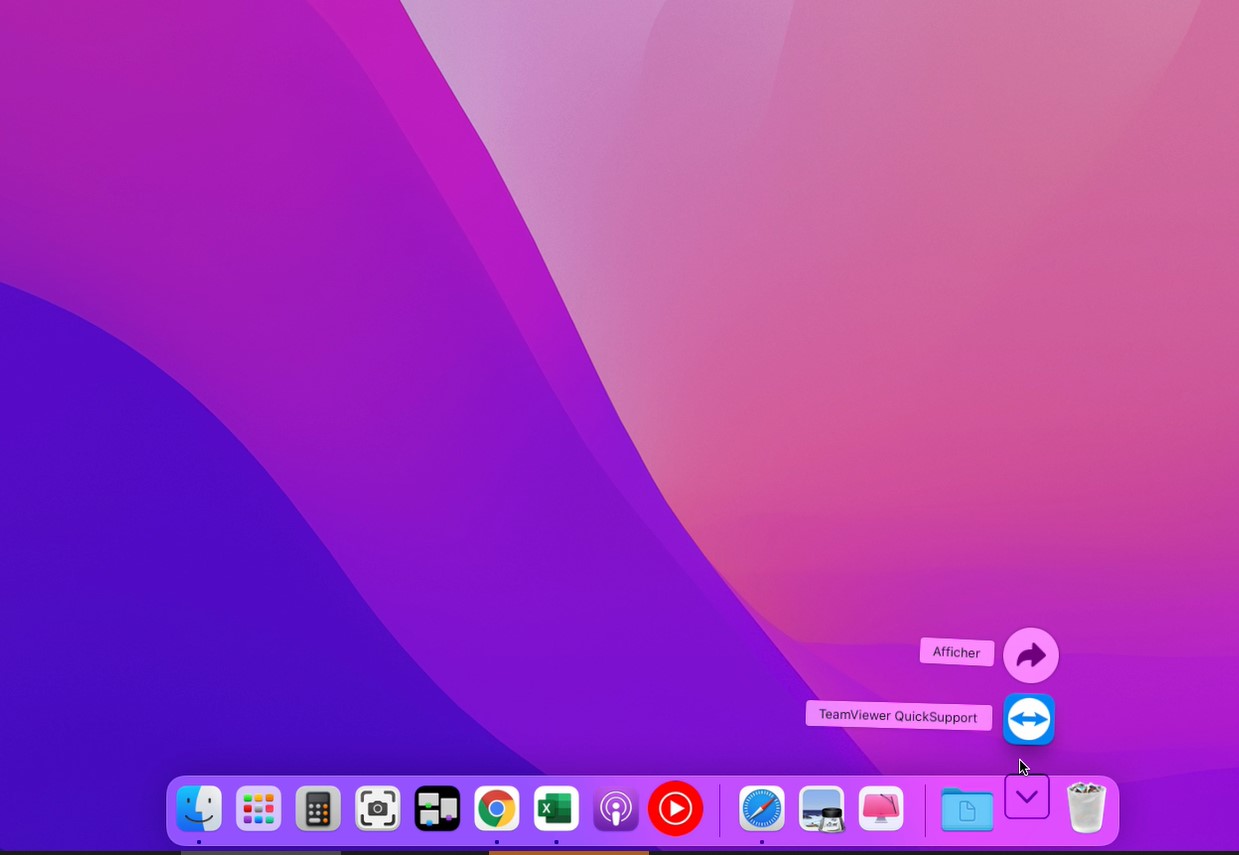This screenshot has height=855, width=1239.
Task: Click the curved arrow Afficher button
Action: (x=1031, y=655)
